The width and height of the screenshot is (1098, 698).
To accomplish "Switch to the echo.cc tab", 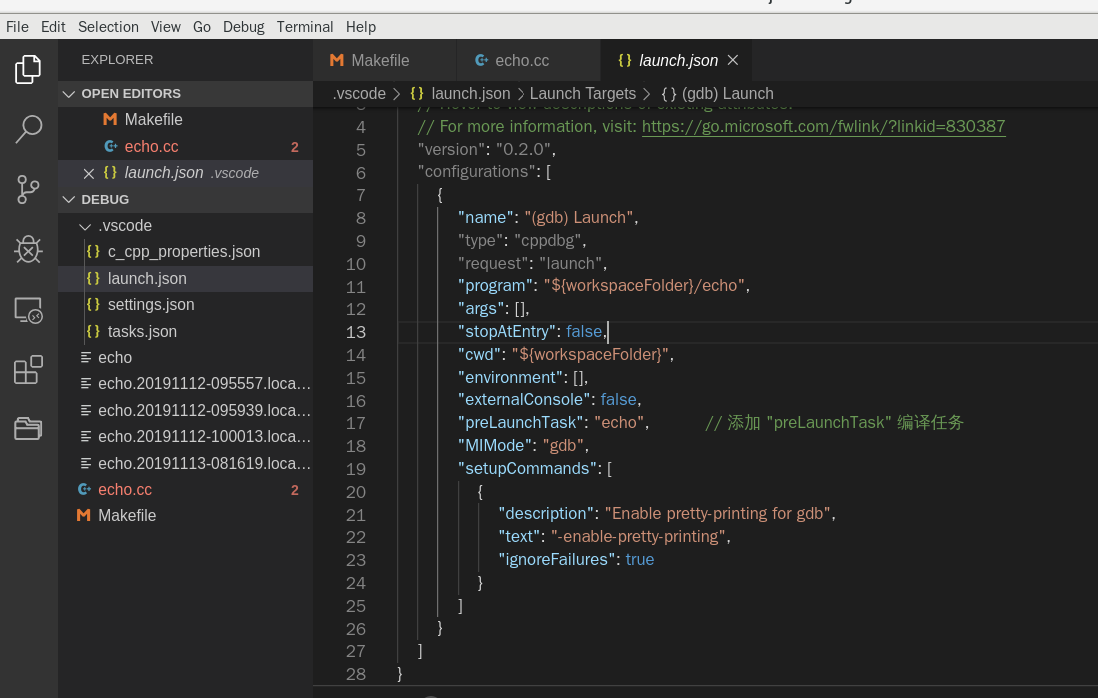I will point(521,60).
